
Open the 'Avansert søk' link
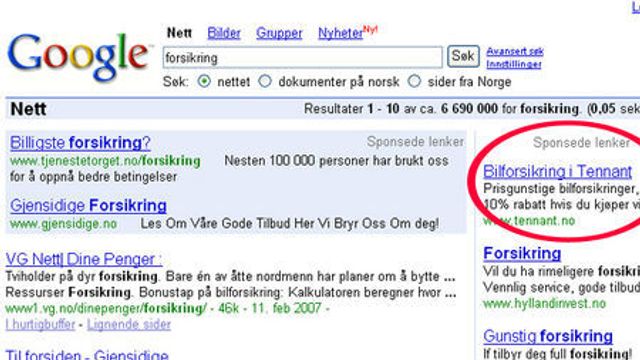click(x=515, y=51)
